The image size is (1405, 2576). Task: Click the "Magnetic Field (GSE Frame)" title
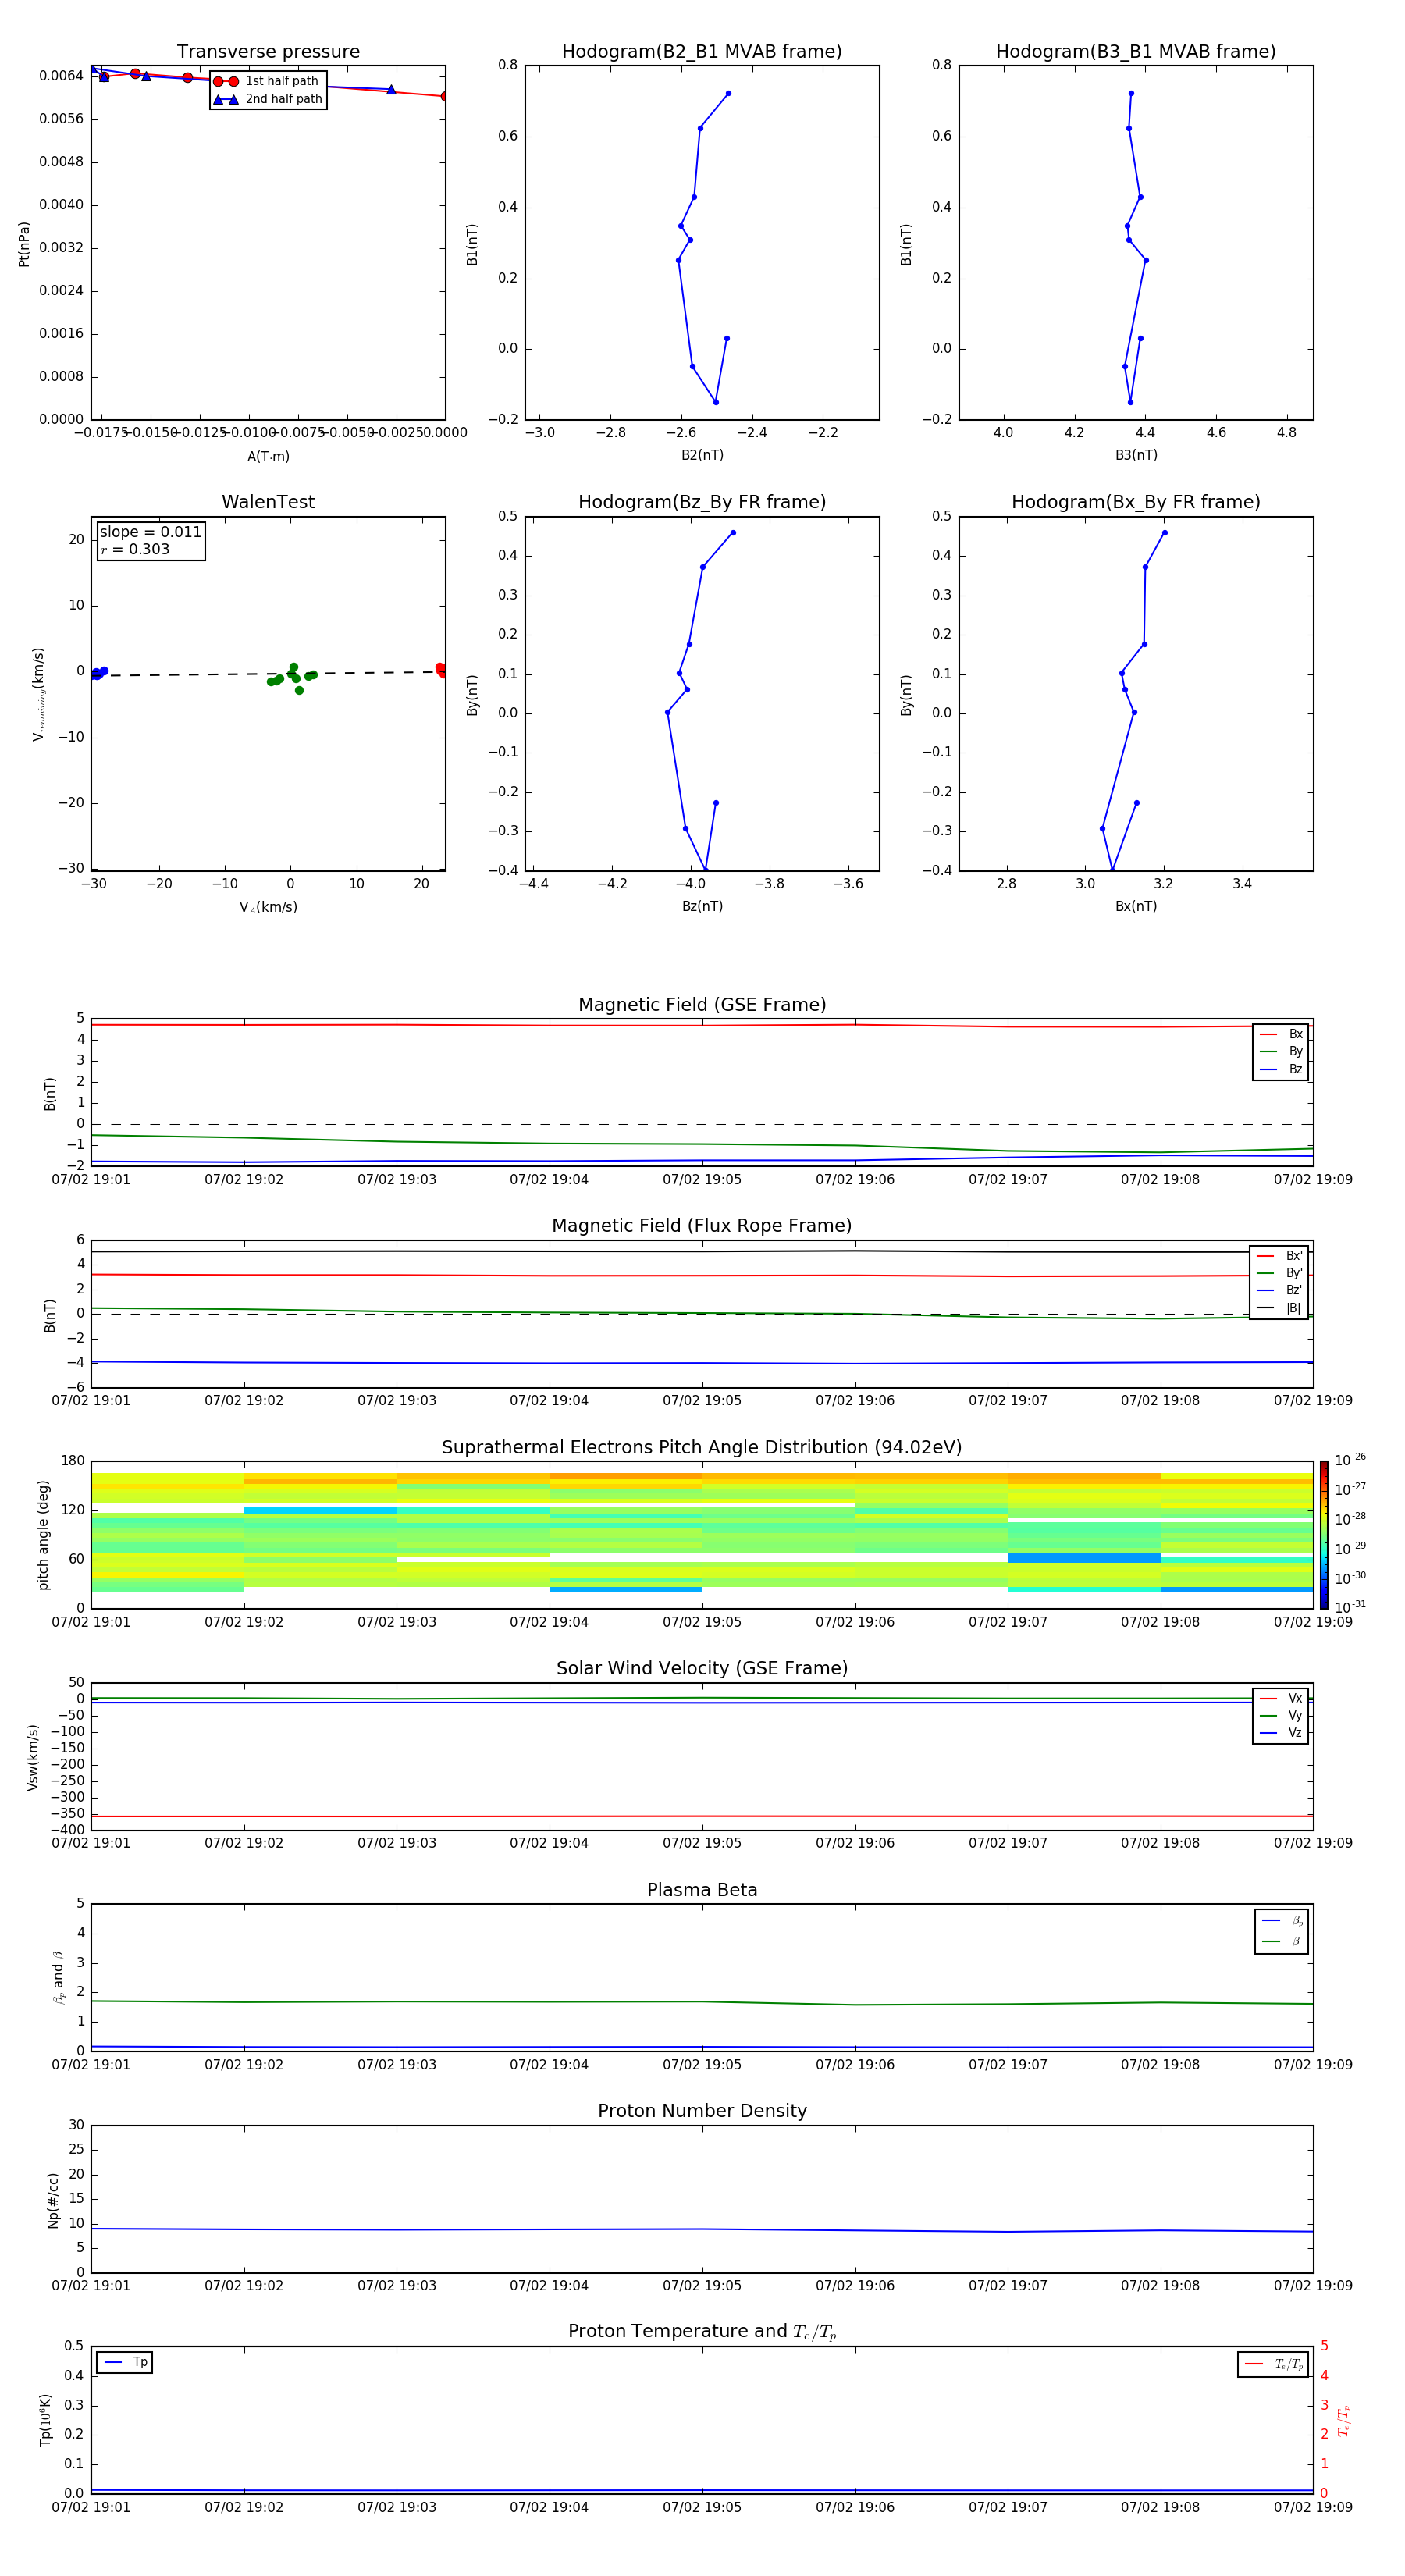(702, 1005)
